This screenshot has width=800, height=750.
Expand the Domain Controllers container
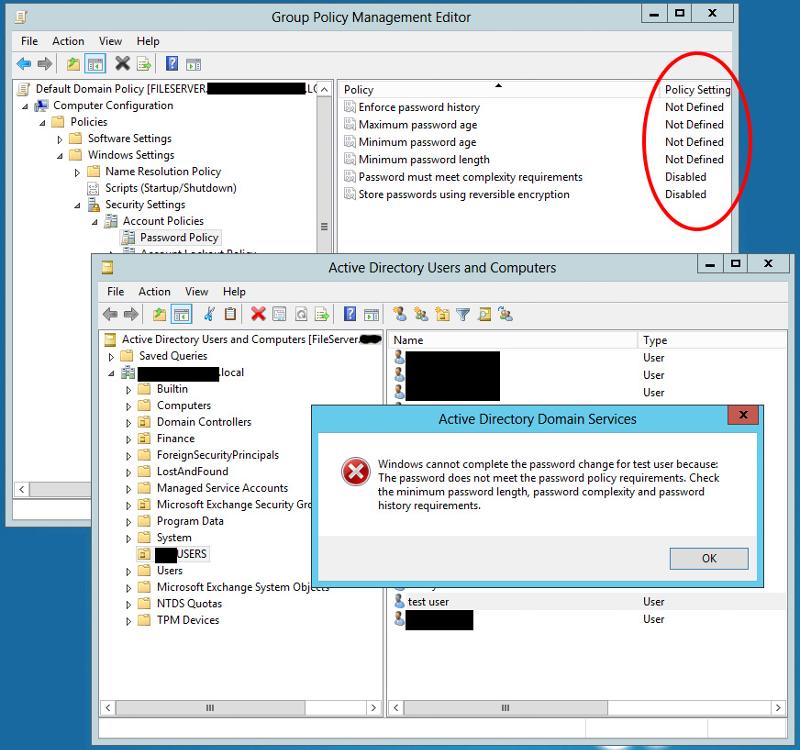pos(129,423)
